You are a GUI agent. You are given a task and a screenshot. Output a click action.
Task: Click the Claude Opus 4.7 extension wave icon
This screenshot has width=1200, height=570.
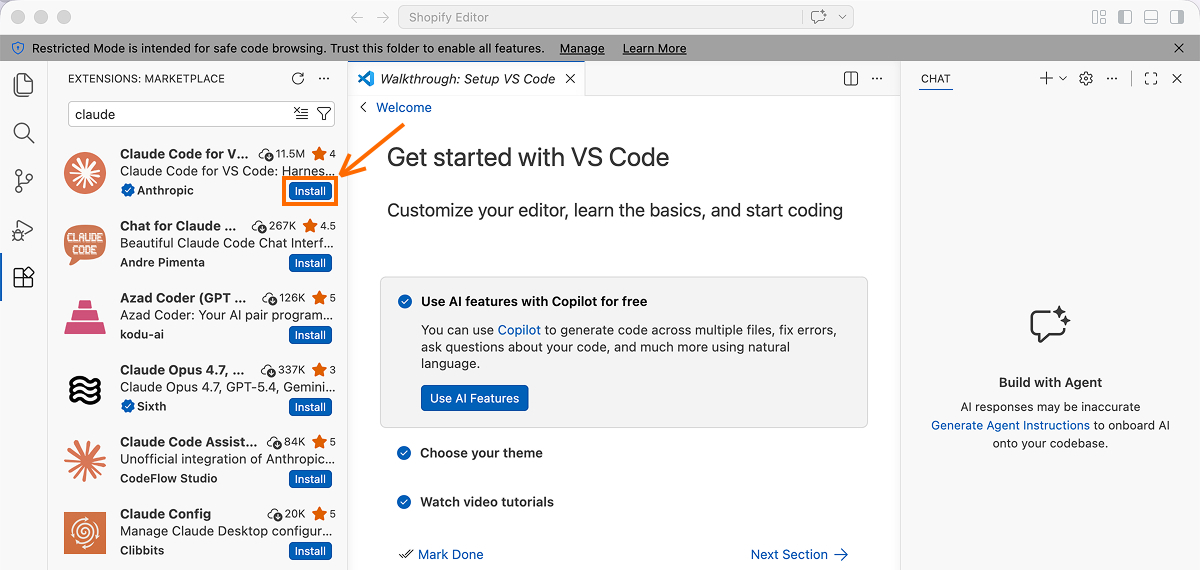click(85, 389)
